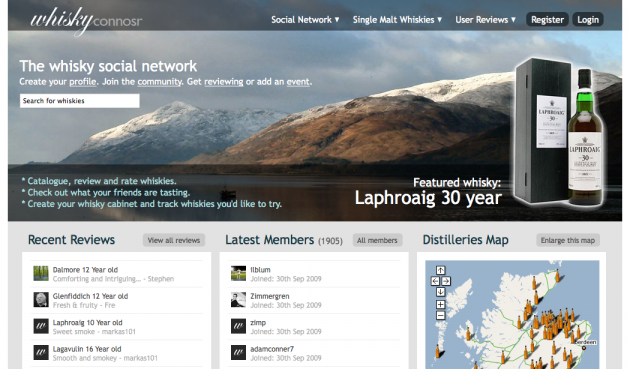
Task: Click 'Sweet smoke - markas101' text
Action: 94,332
